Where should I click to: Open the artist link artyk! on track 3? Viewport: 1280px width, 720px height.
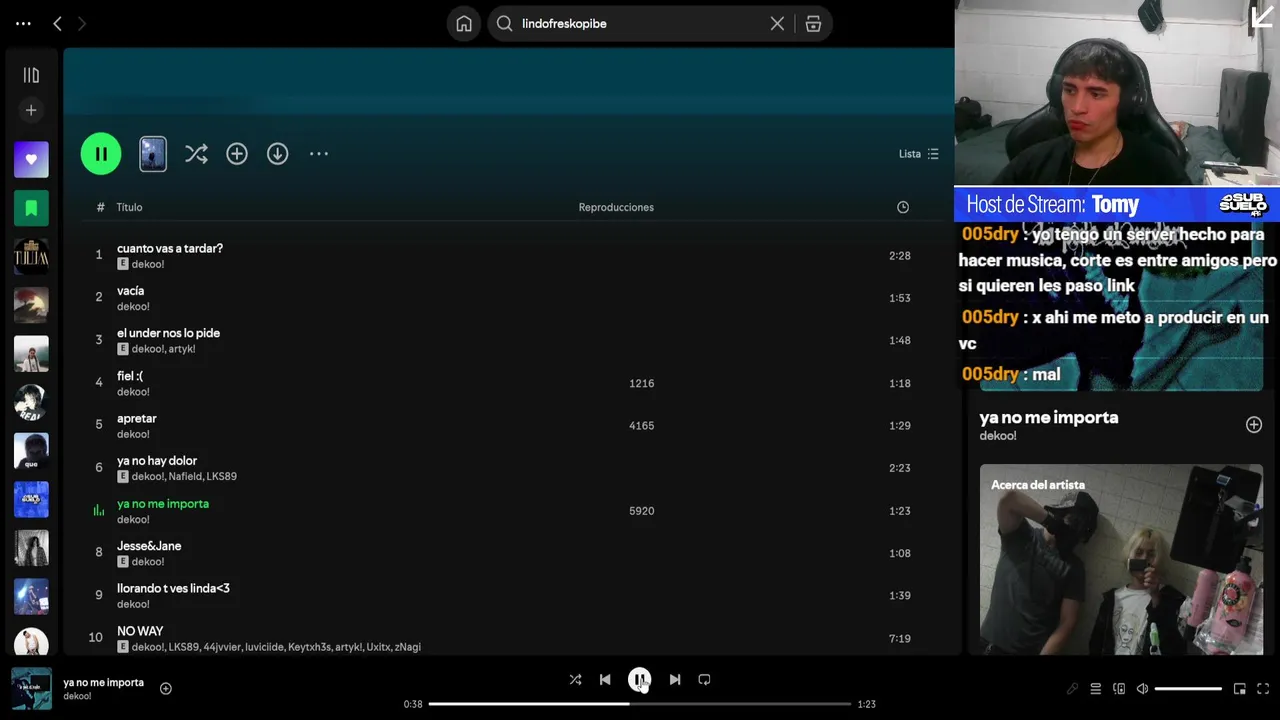181,349
